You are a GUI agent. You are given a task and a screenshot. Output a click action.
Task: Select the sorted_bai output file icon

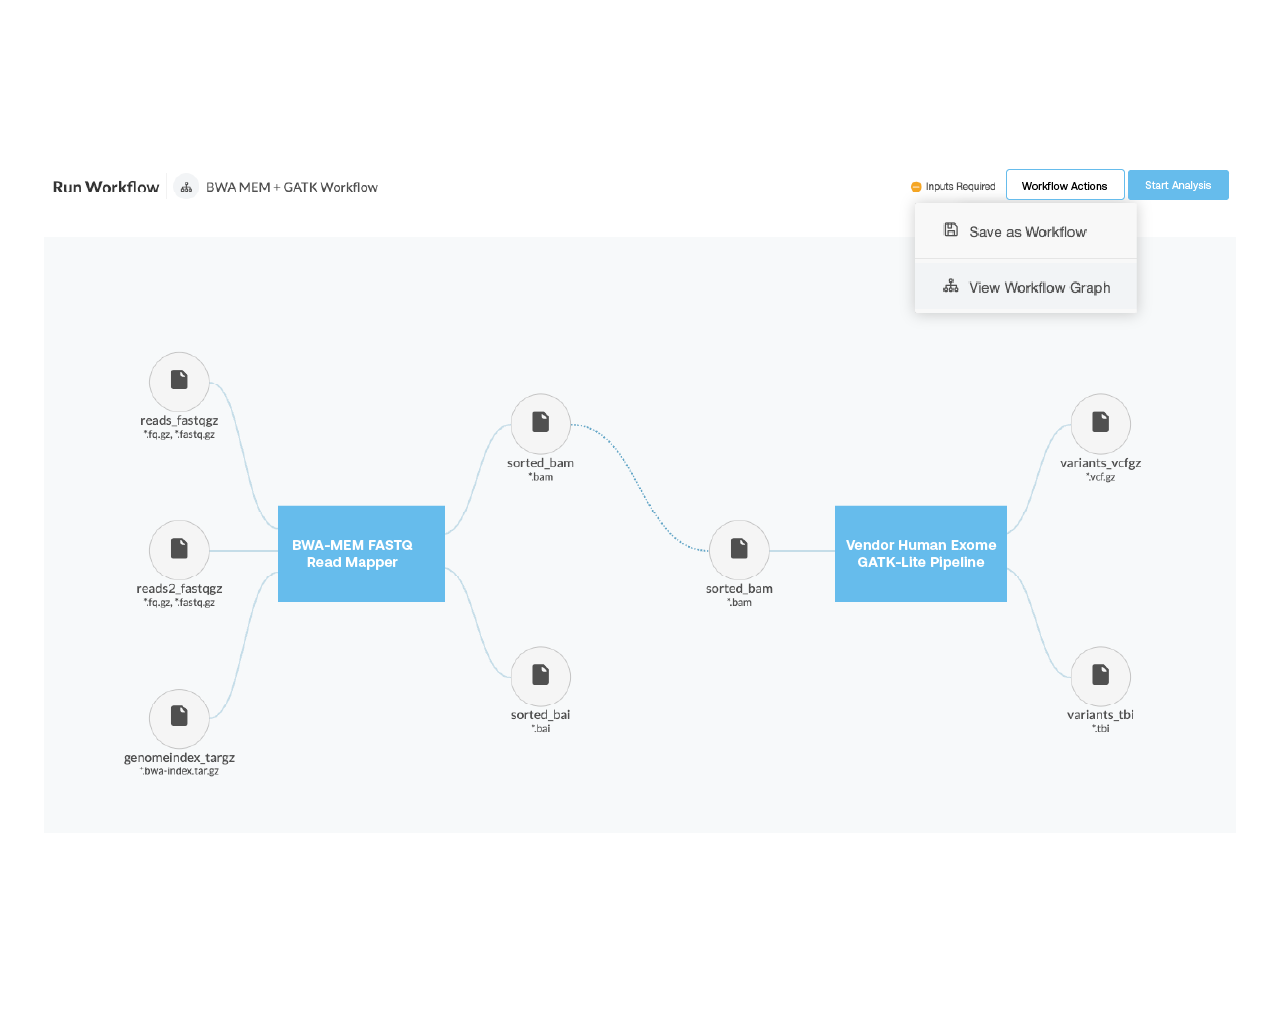coord(541,676)
